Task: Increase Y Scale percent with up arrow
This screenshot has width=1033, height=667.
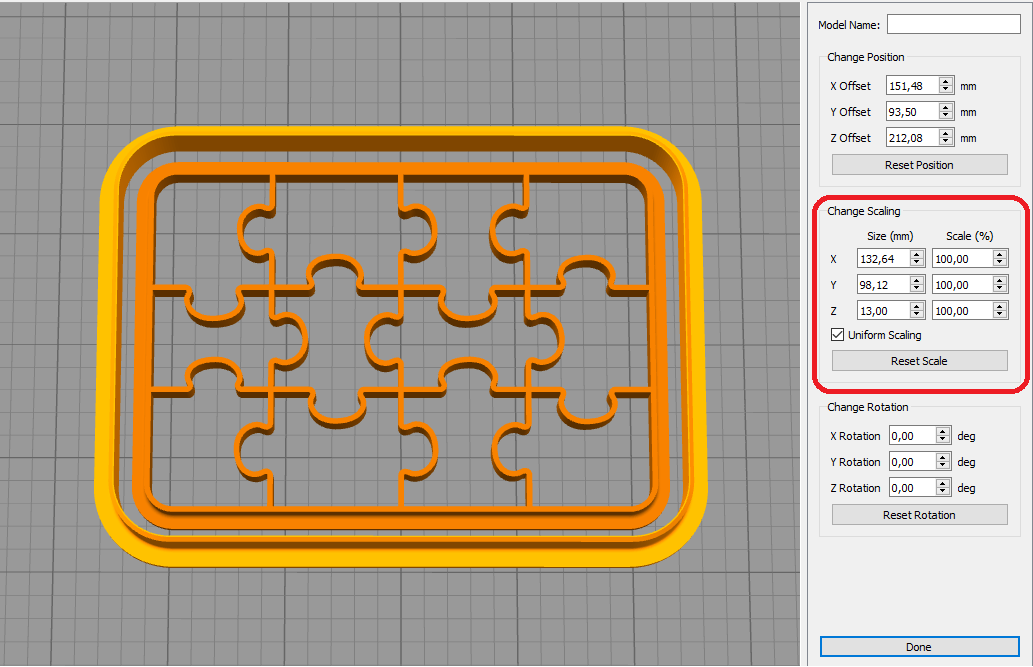Action: point(1000,281)
